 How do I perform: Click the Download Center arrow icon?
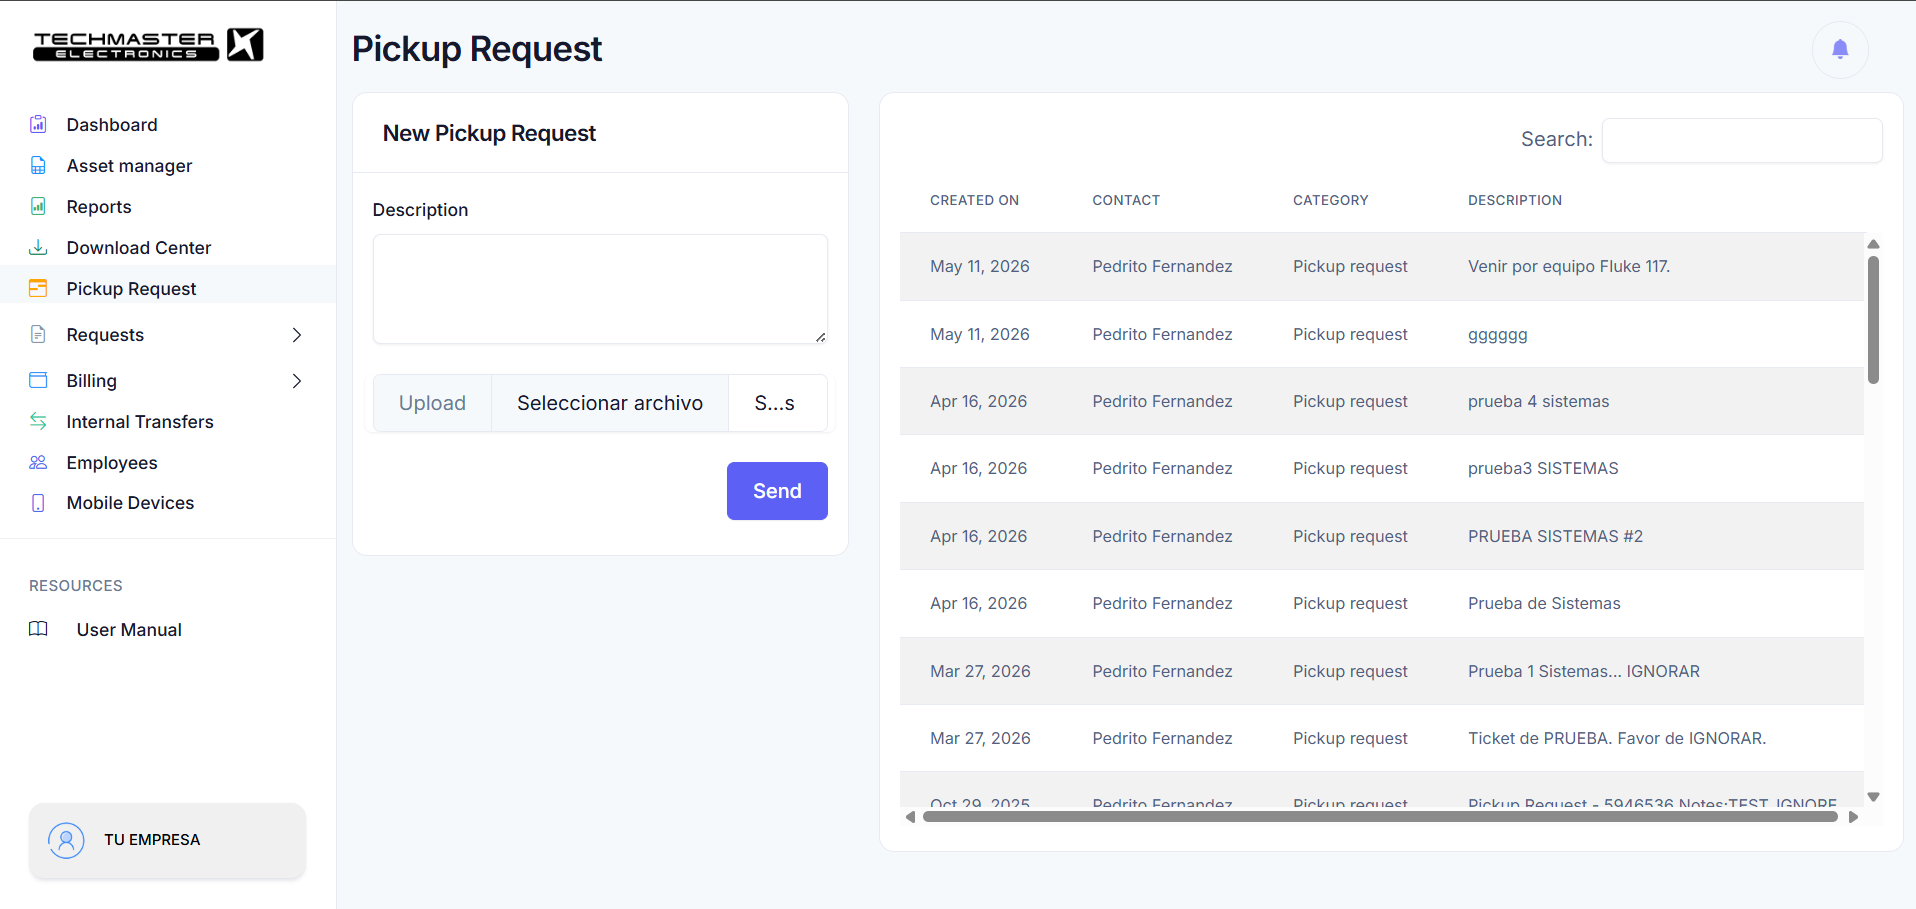point(38,247)
